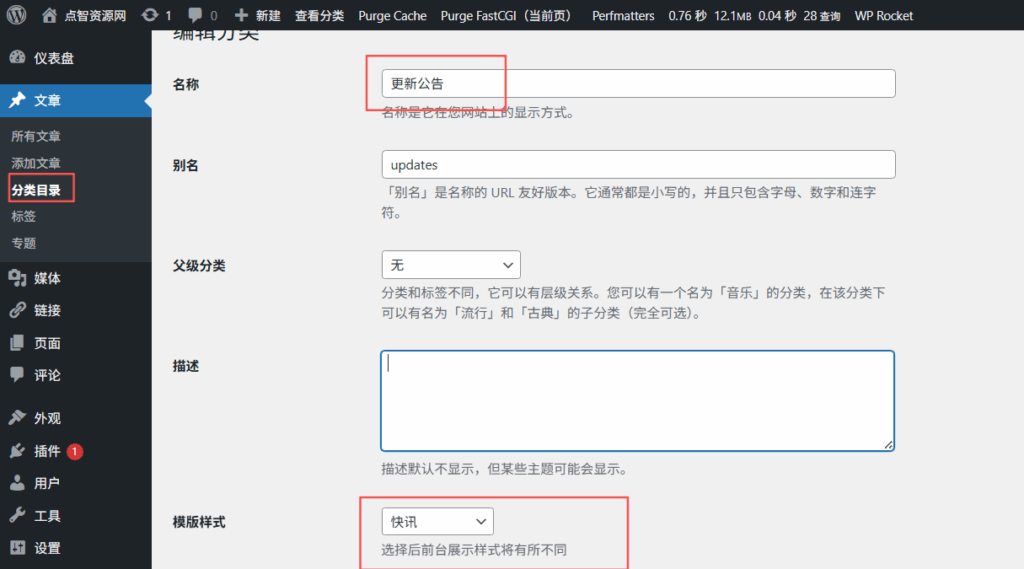Click the updates refresh icon
This screenshot has width=1024, height=569.
pos(150,15)
